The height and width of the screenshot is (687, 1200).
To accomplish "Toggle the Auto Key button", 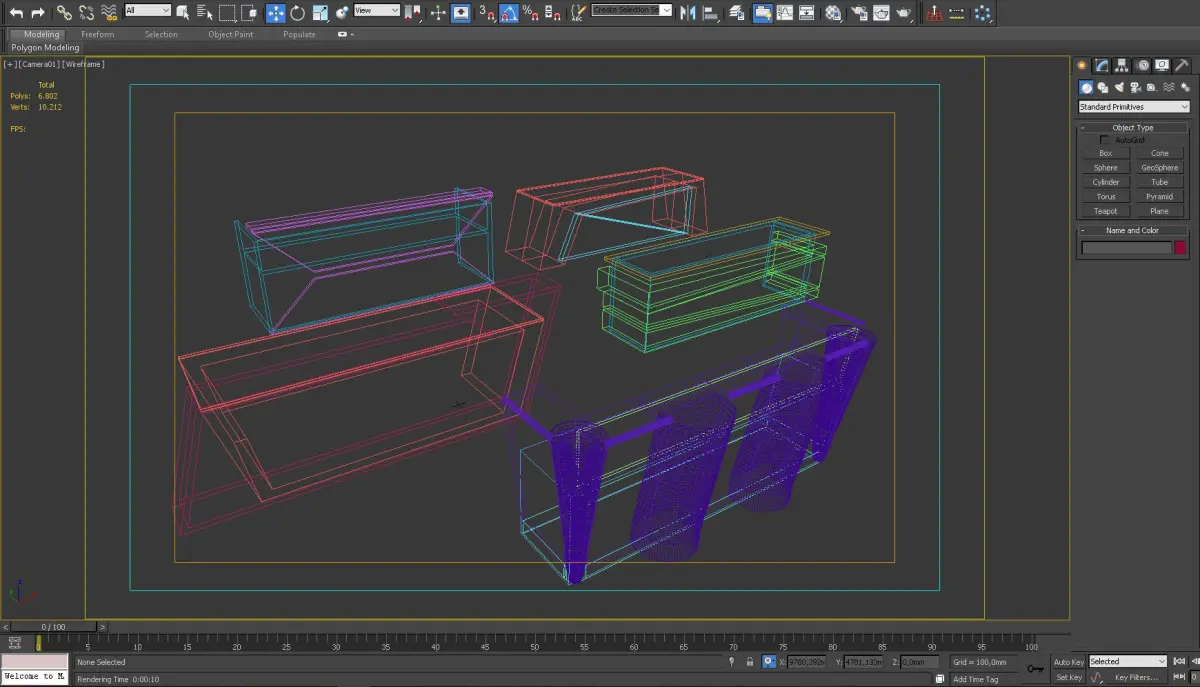I will point(1068,662).
